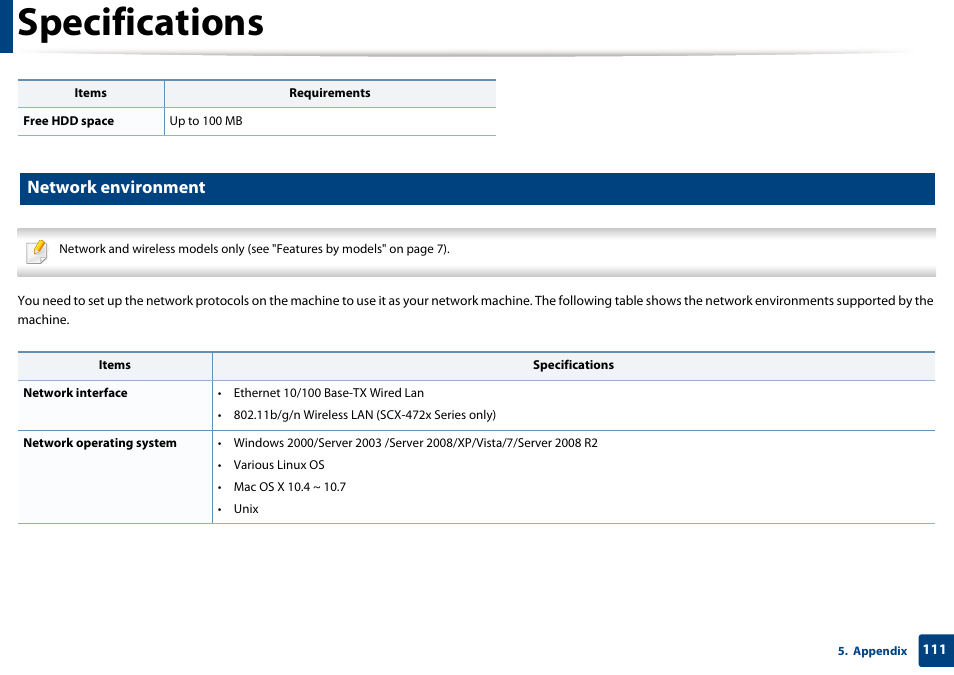
Task: Click the Requirements column header
Action: pyautogui.click(x=330, y=93)
